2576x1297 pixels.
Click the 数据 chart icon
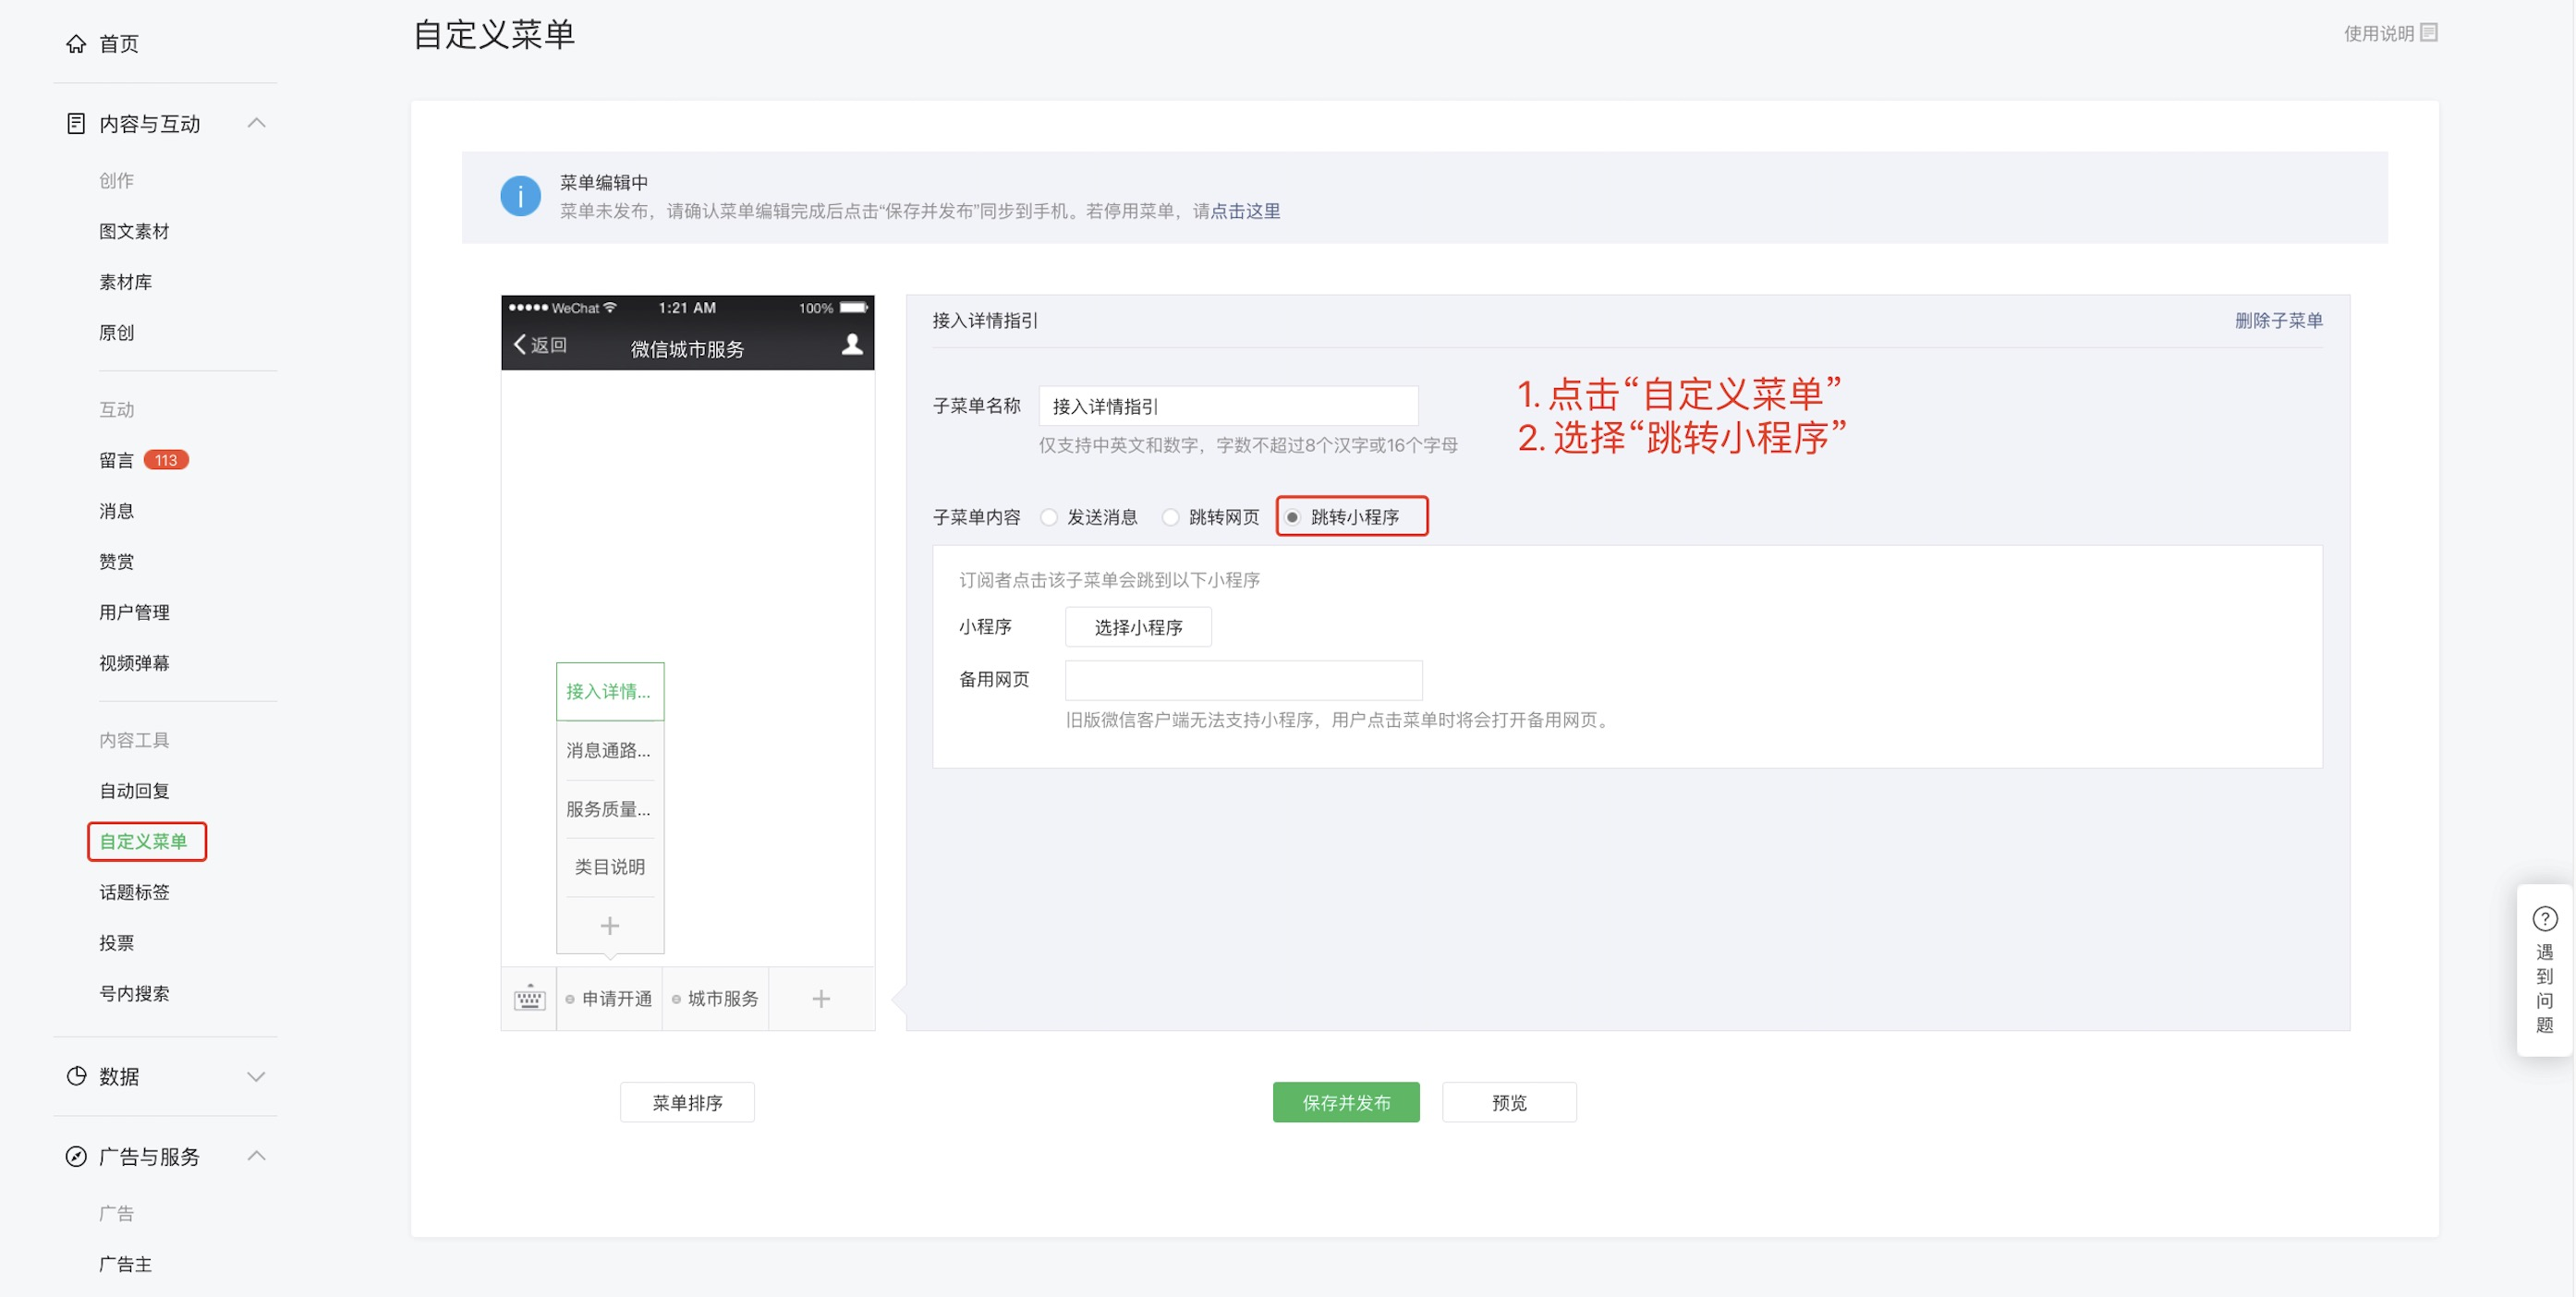(x=76, y=1076)
